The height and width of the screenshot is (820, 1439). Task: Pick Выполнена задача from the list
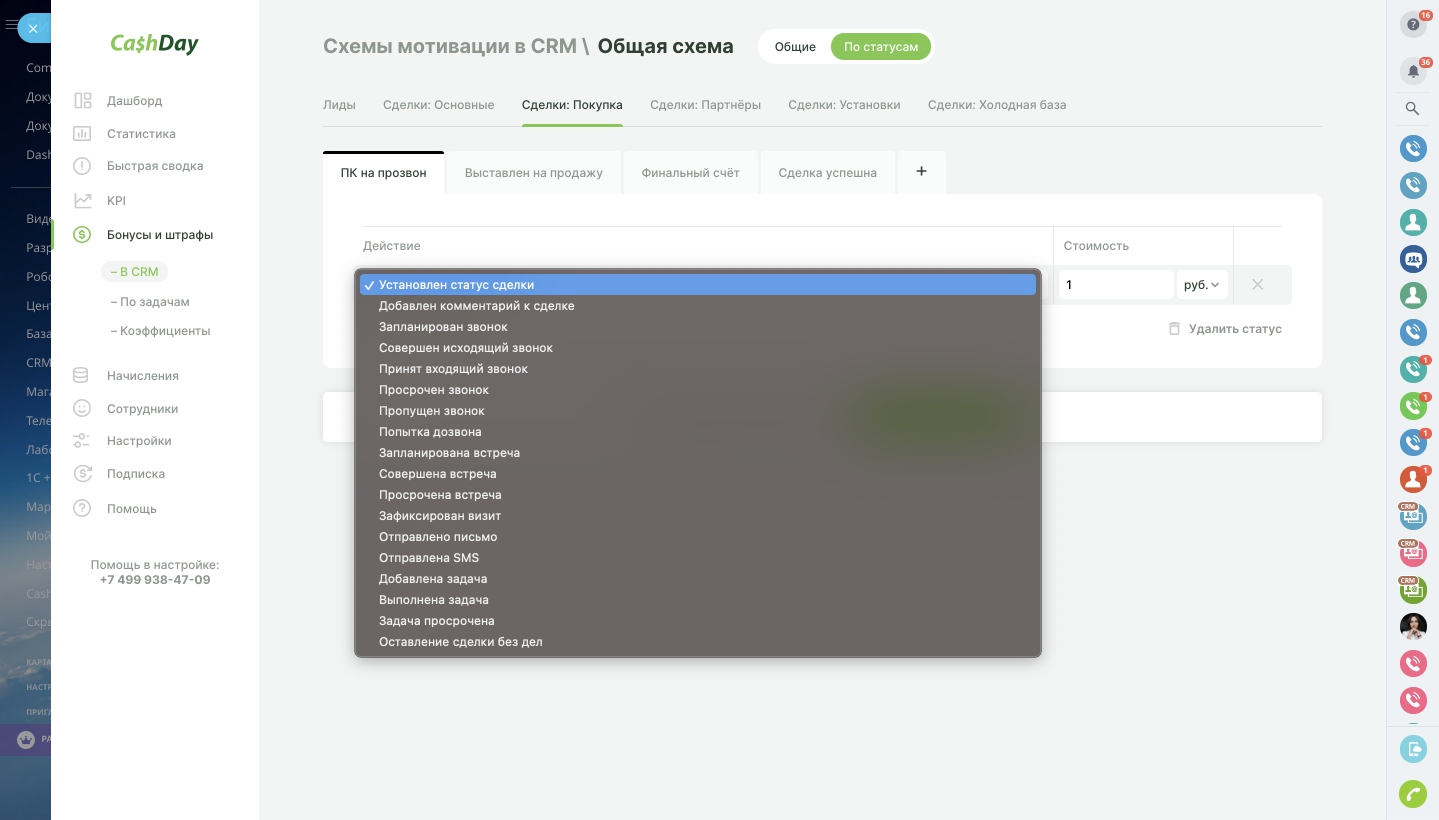[698, 600]
